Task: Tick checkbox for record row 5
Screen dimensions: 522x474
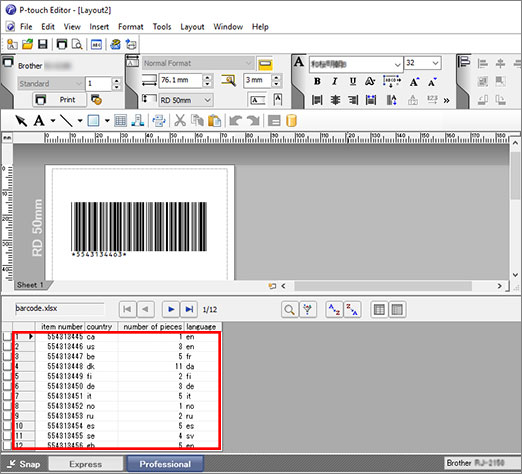Action: (7, 376)
